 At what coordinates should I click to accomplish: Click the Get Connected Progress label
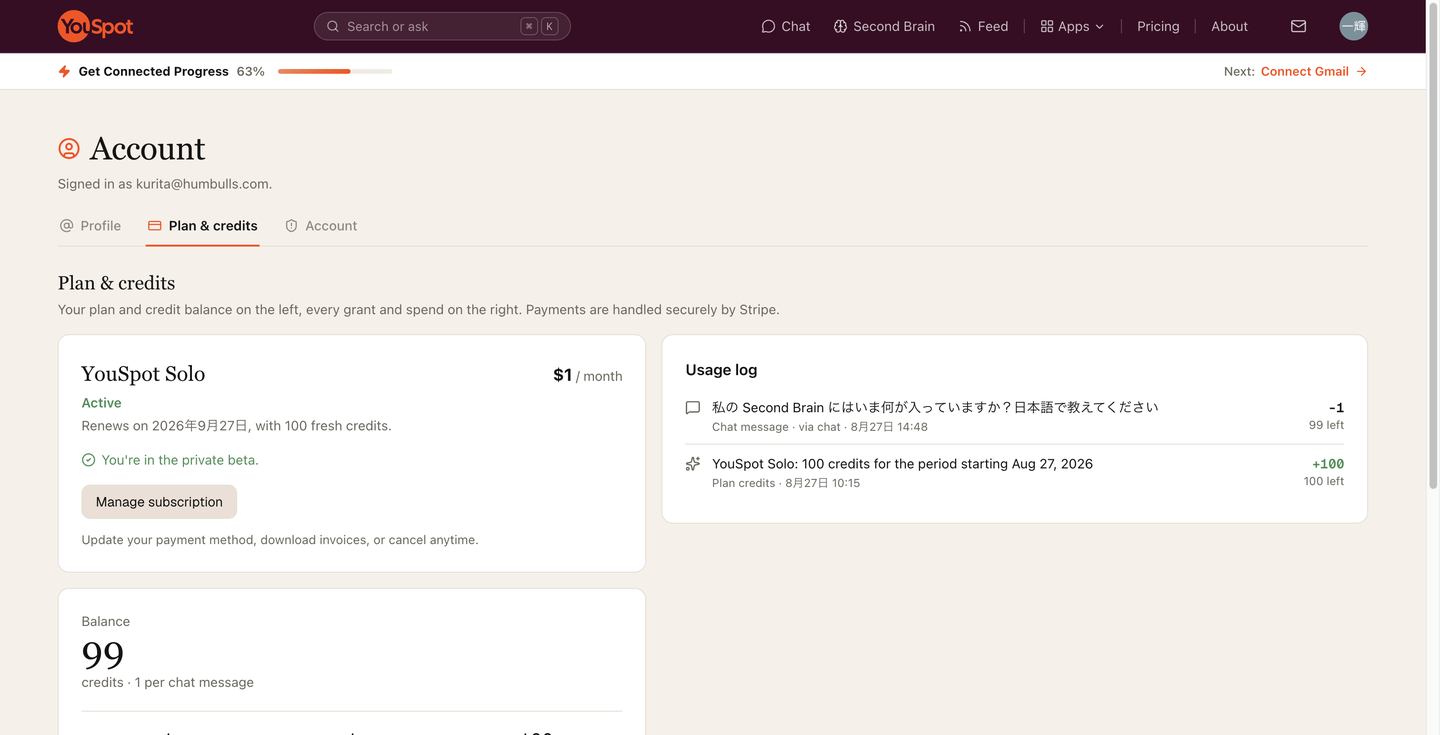click(153, 71)
